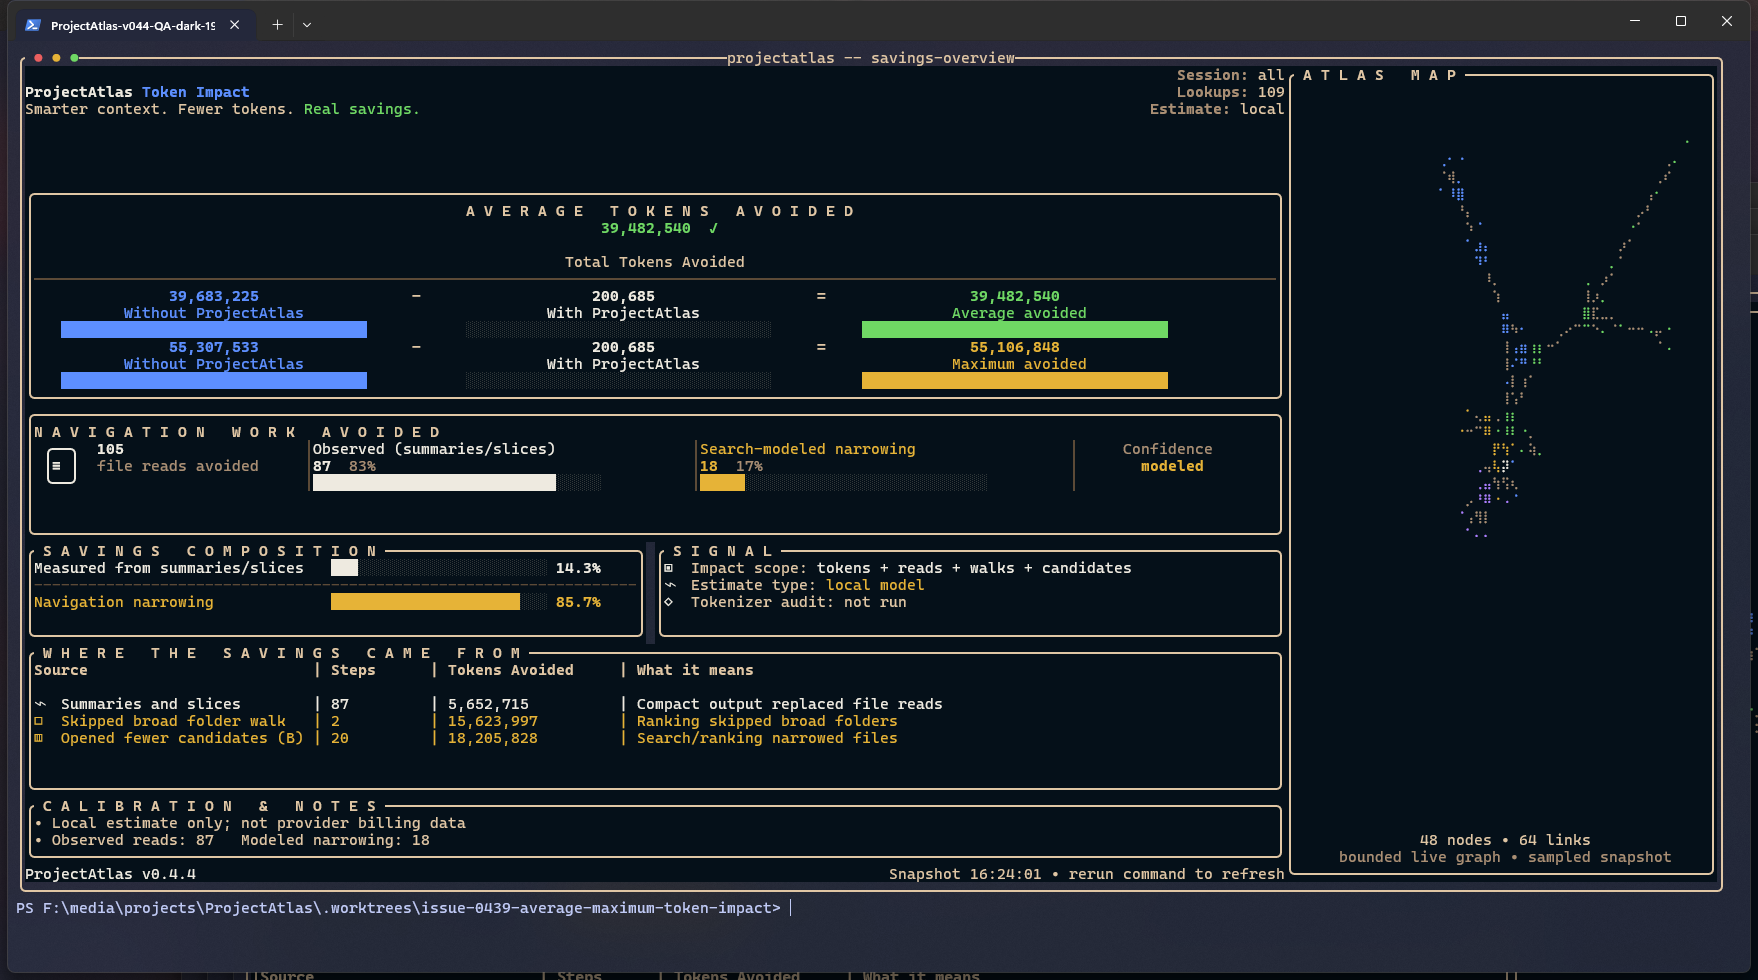Click the 'Token Impact' title text
The height and width of the screenshot is (980, 1758).
click(x=196, y=92)
